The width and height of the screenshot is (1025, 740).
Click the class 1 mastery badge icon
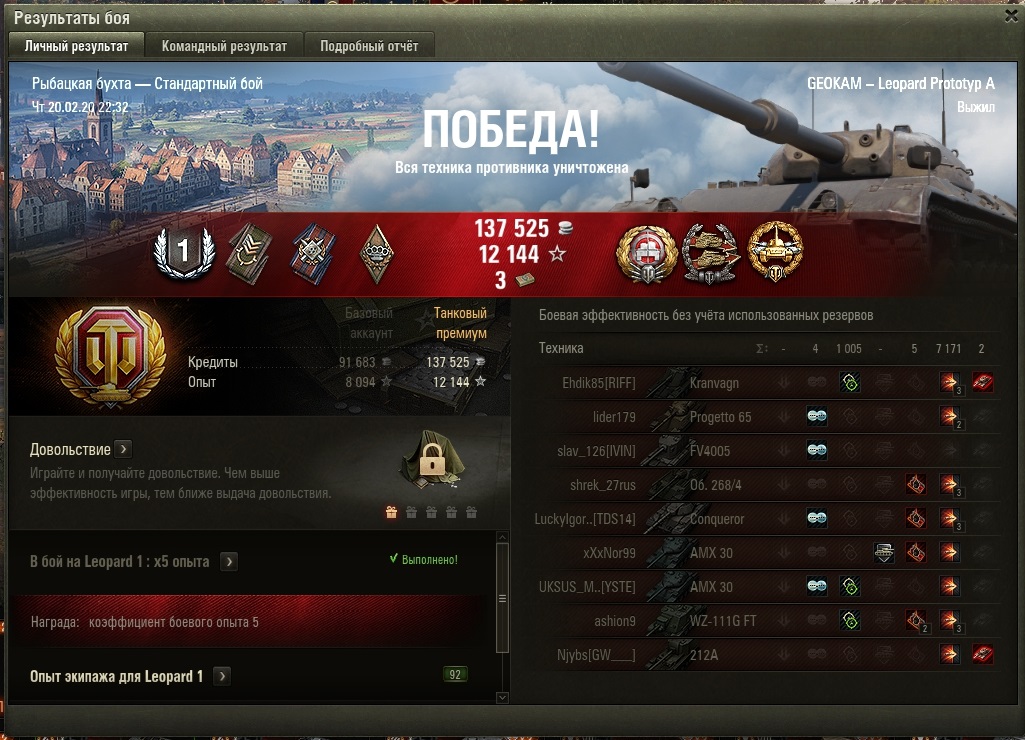(x=184, y=253)
